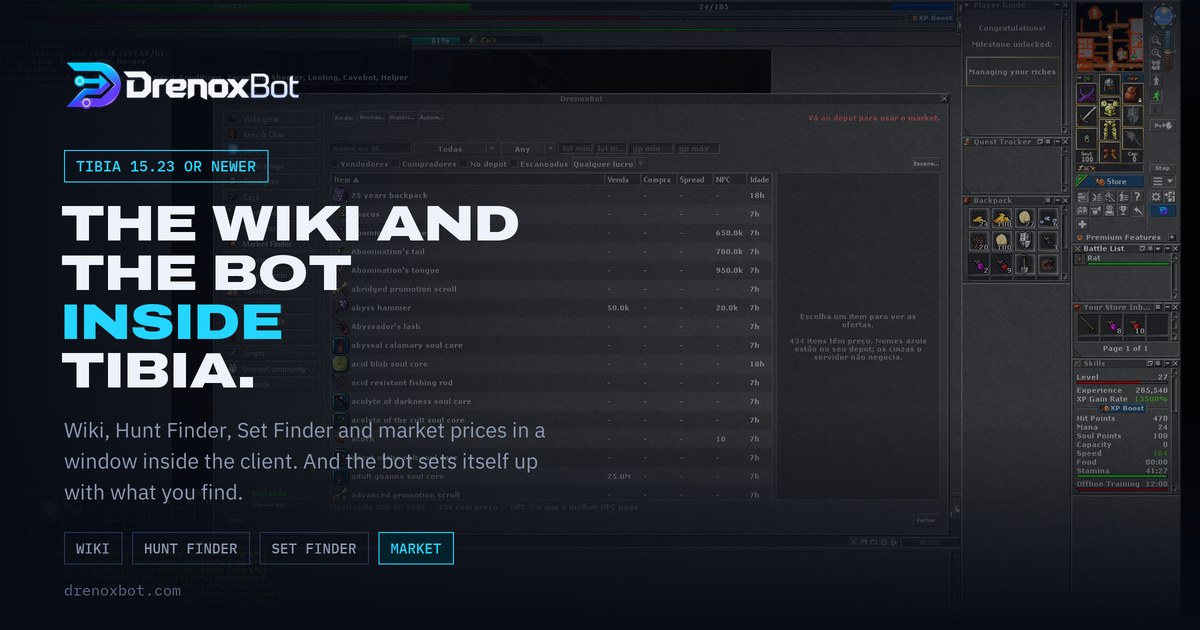
Task: Click the XP Boost button in Skills
Action: (x=1124, y=408)
